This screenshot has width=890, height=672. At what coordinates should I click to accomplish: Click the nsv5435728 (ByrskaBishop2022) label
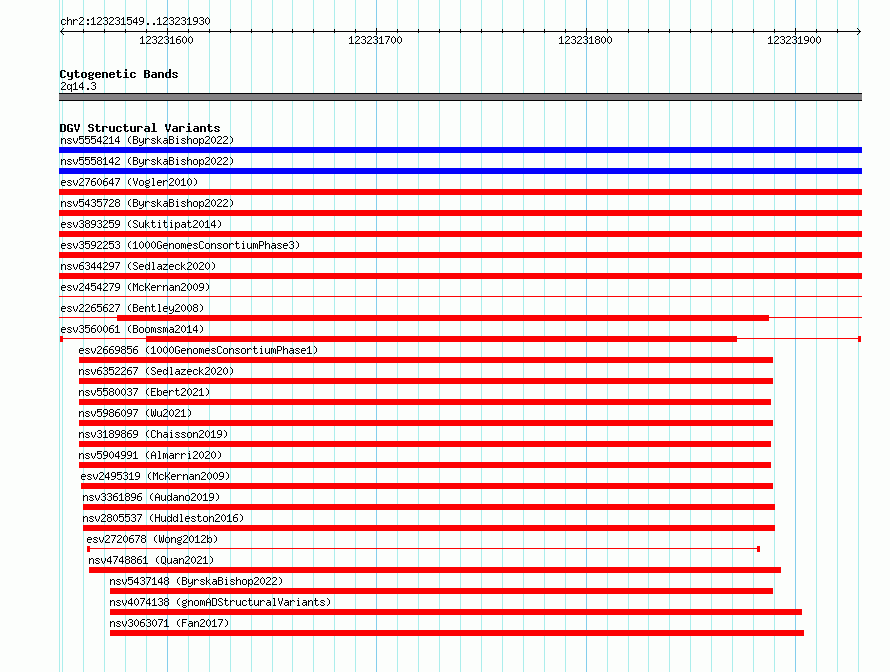coord(147,203)
